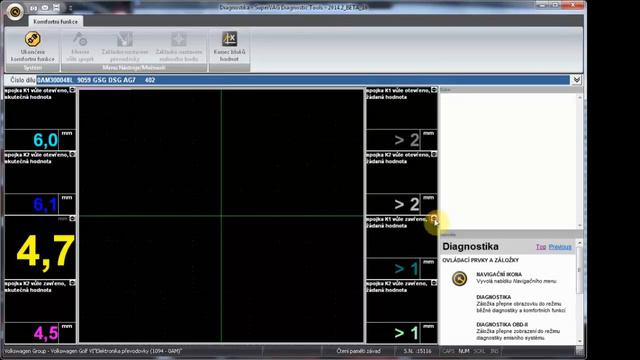
Task: Select the white > 2 value for K2 otevřeno
Action: click(x=407, y=204)
